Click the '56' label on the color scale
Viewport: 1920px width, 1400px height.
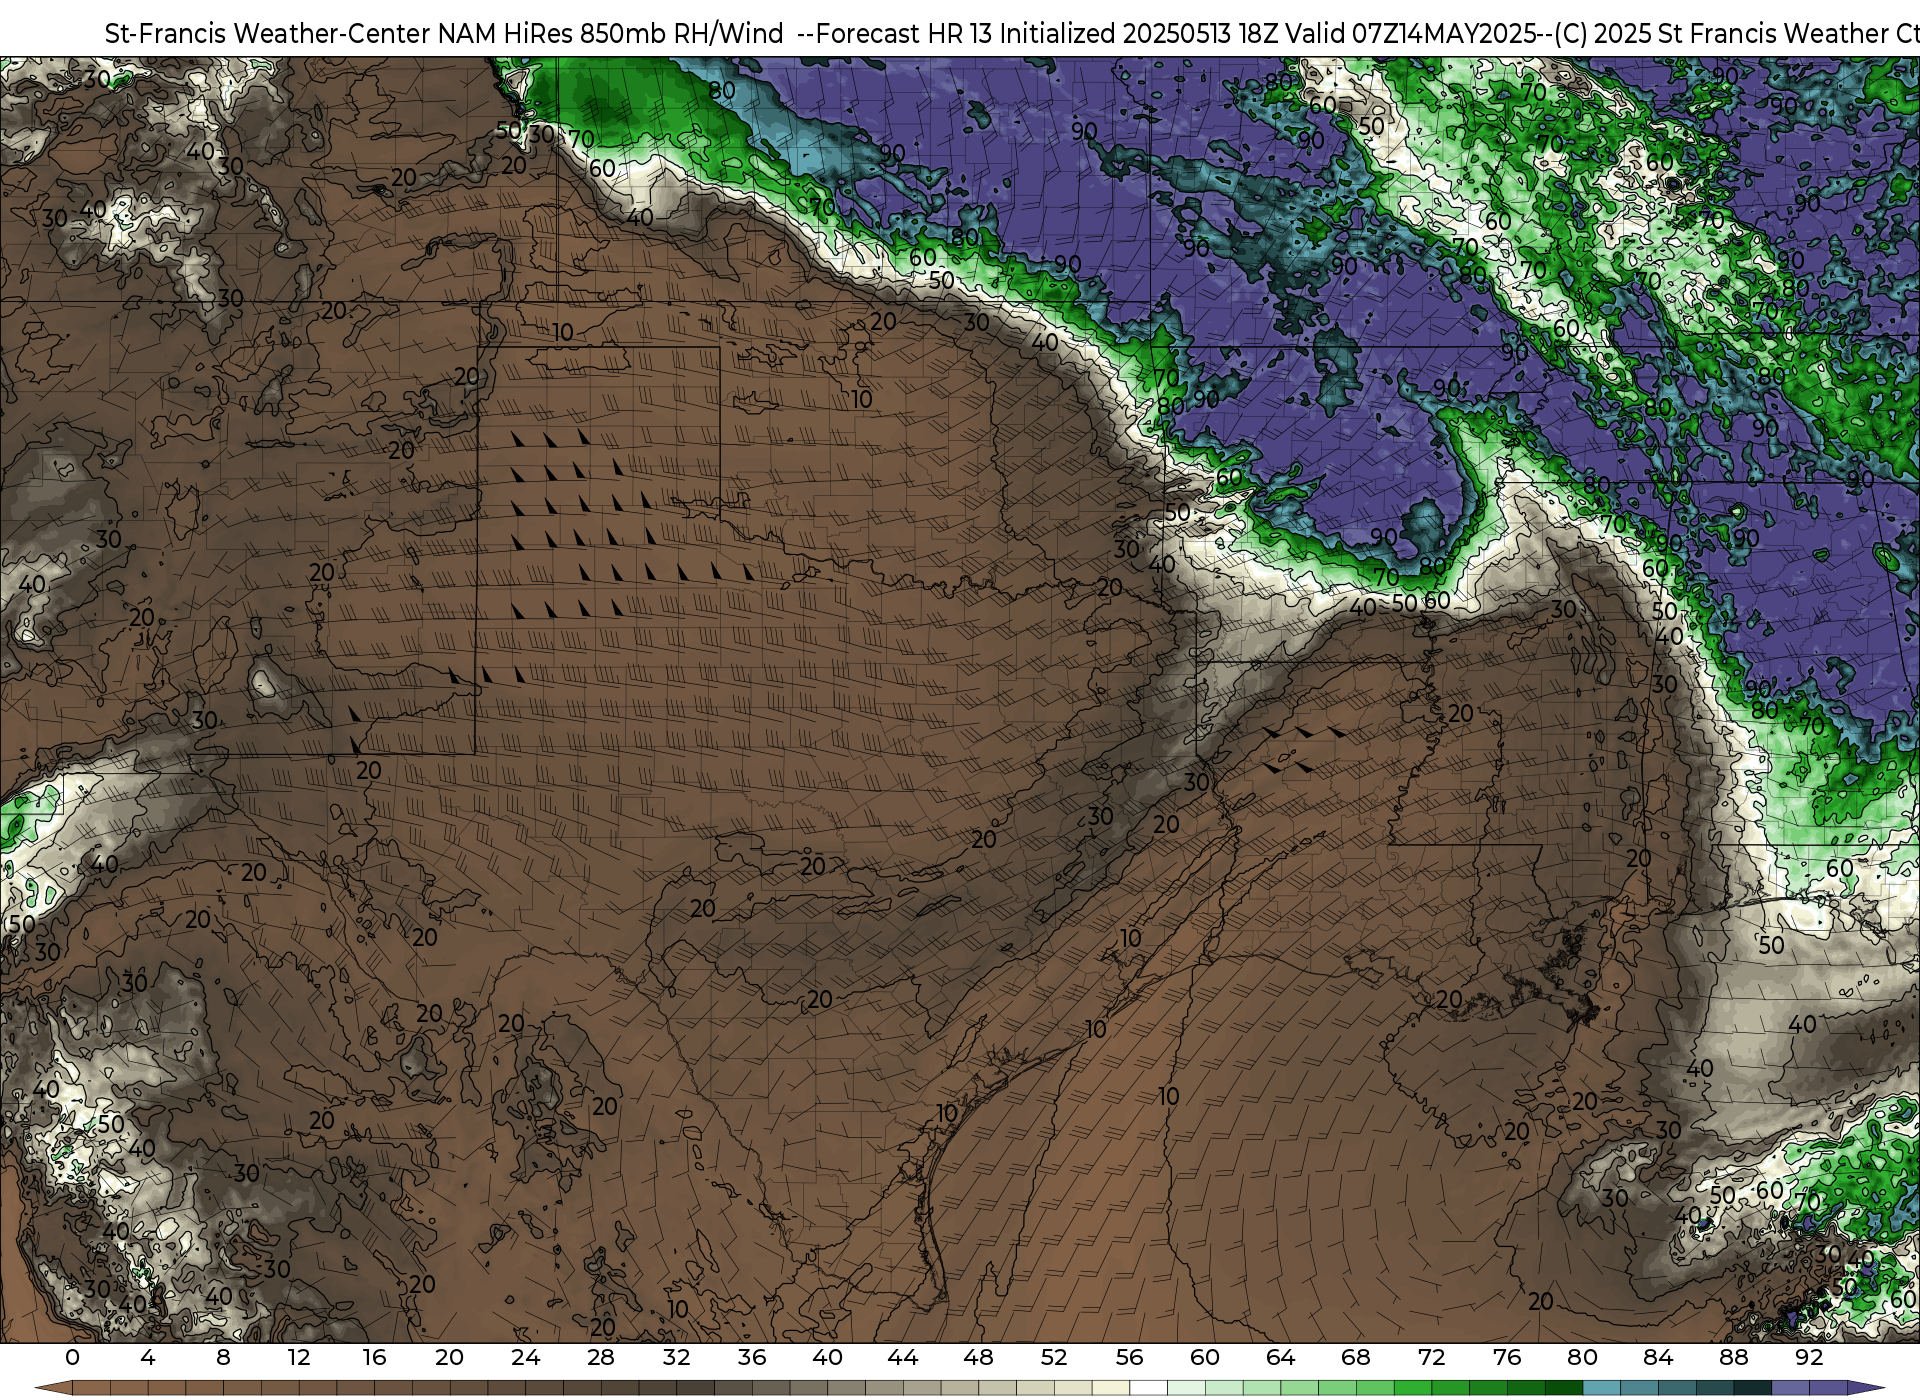coord(1129,1357)
